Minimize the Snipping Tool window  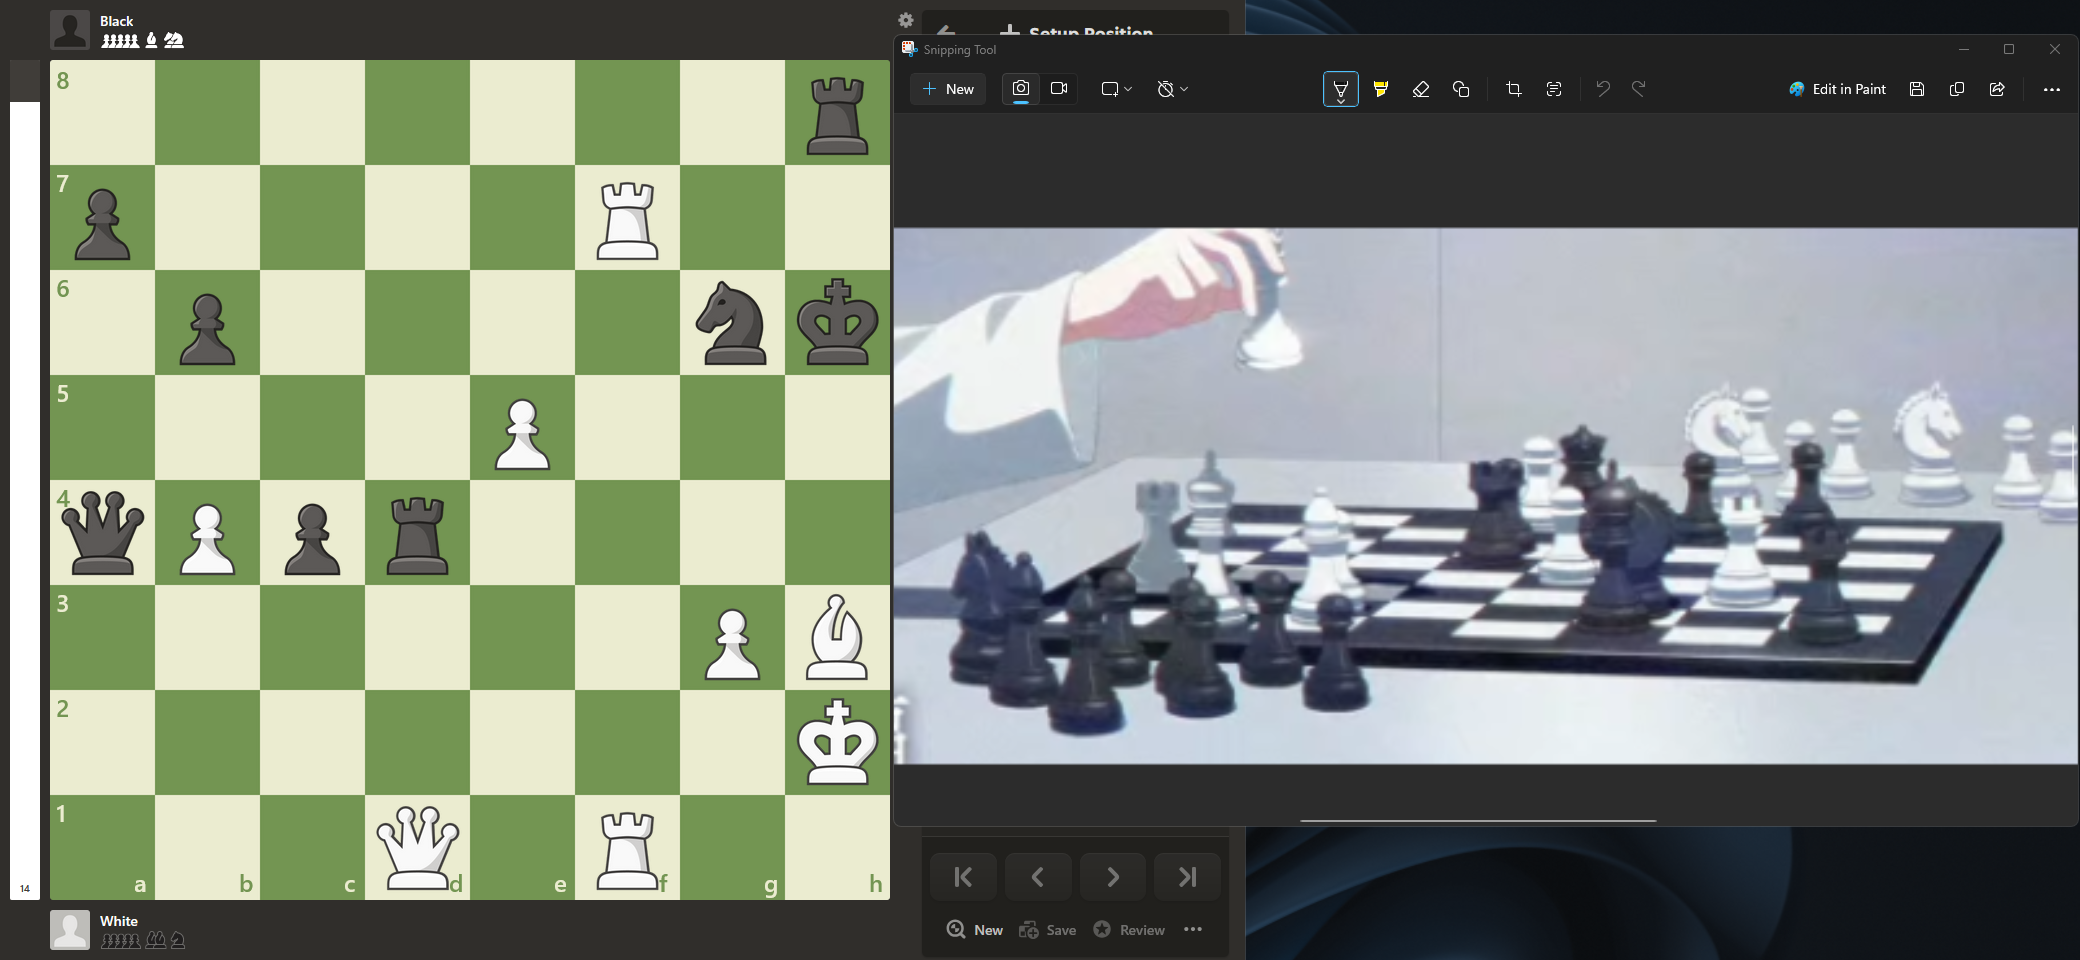1964,49
